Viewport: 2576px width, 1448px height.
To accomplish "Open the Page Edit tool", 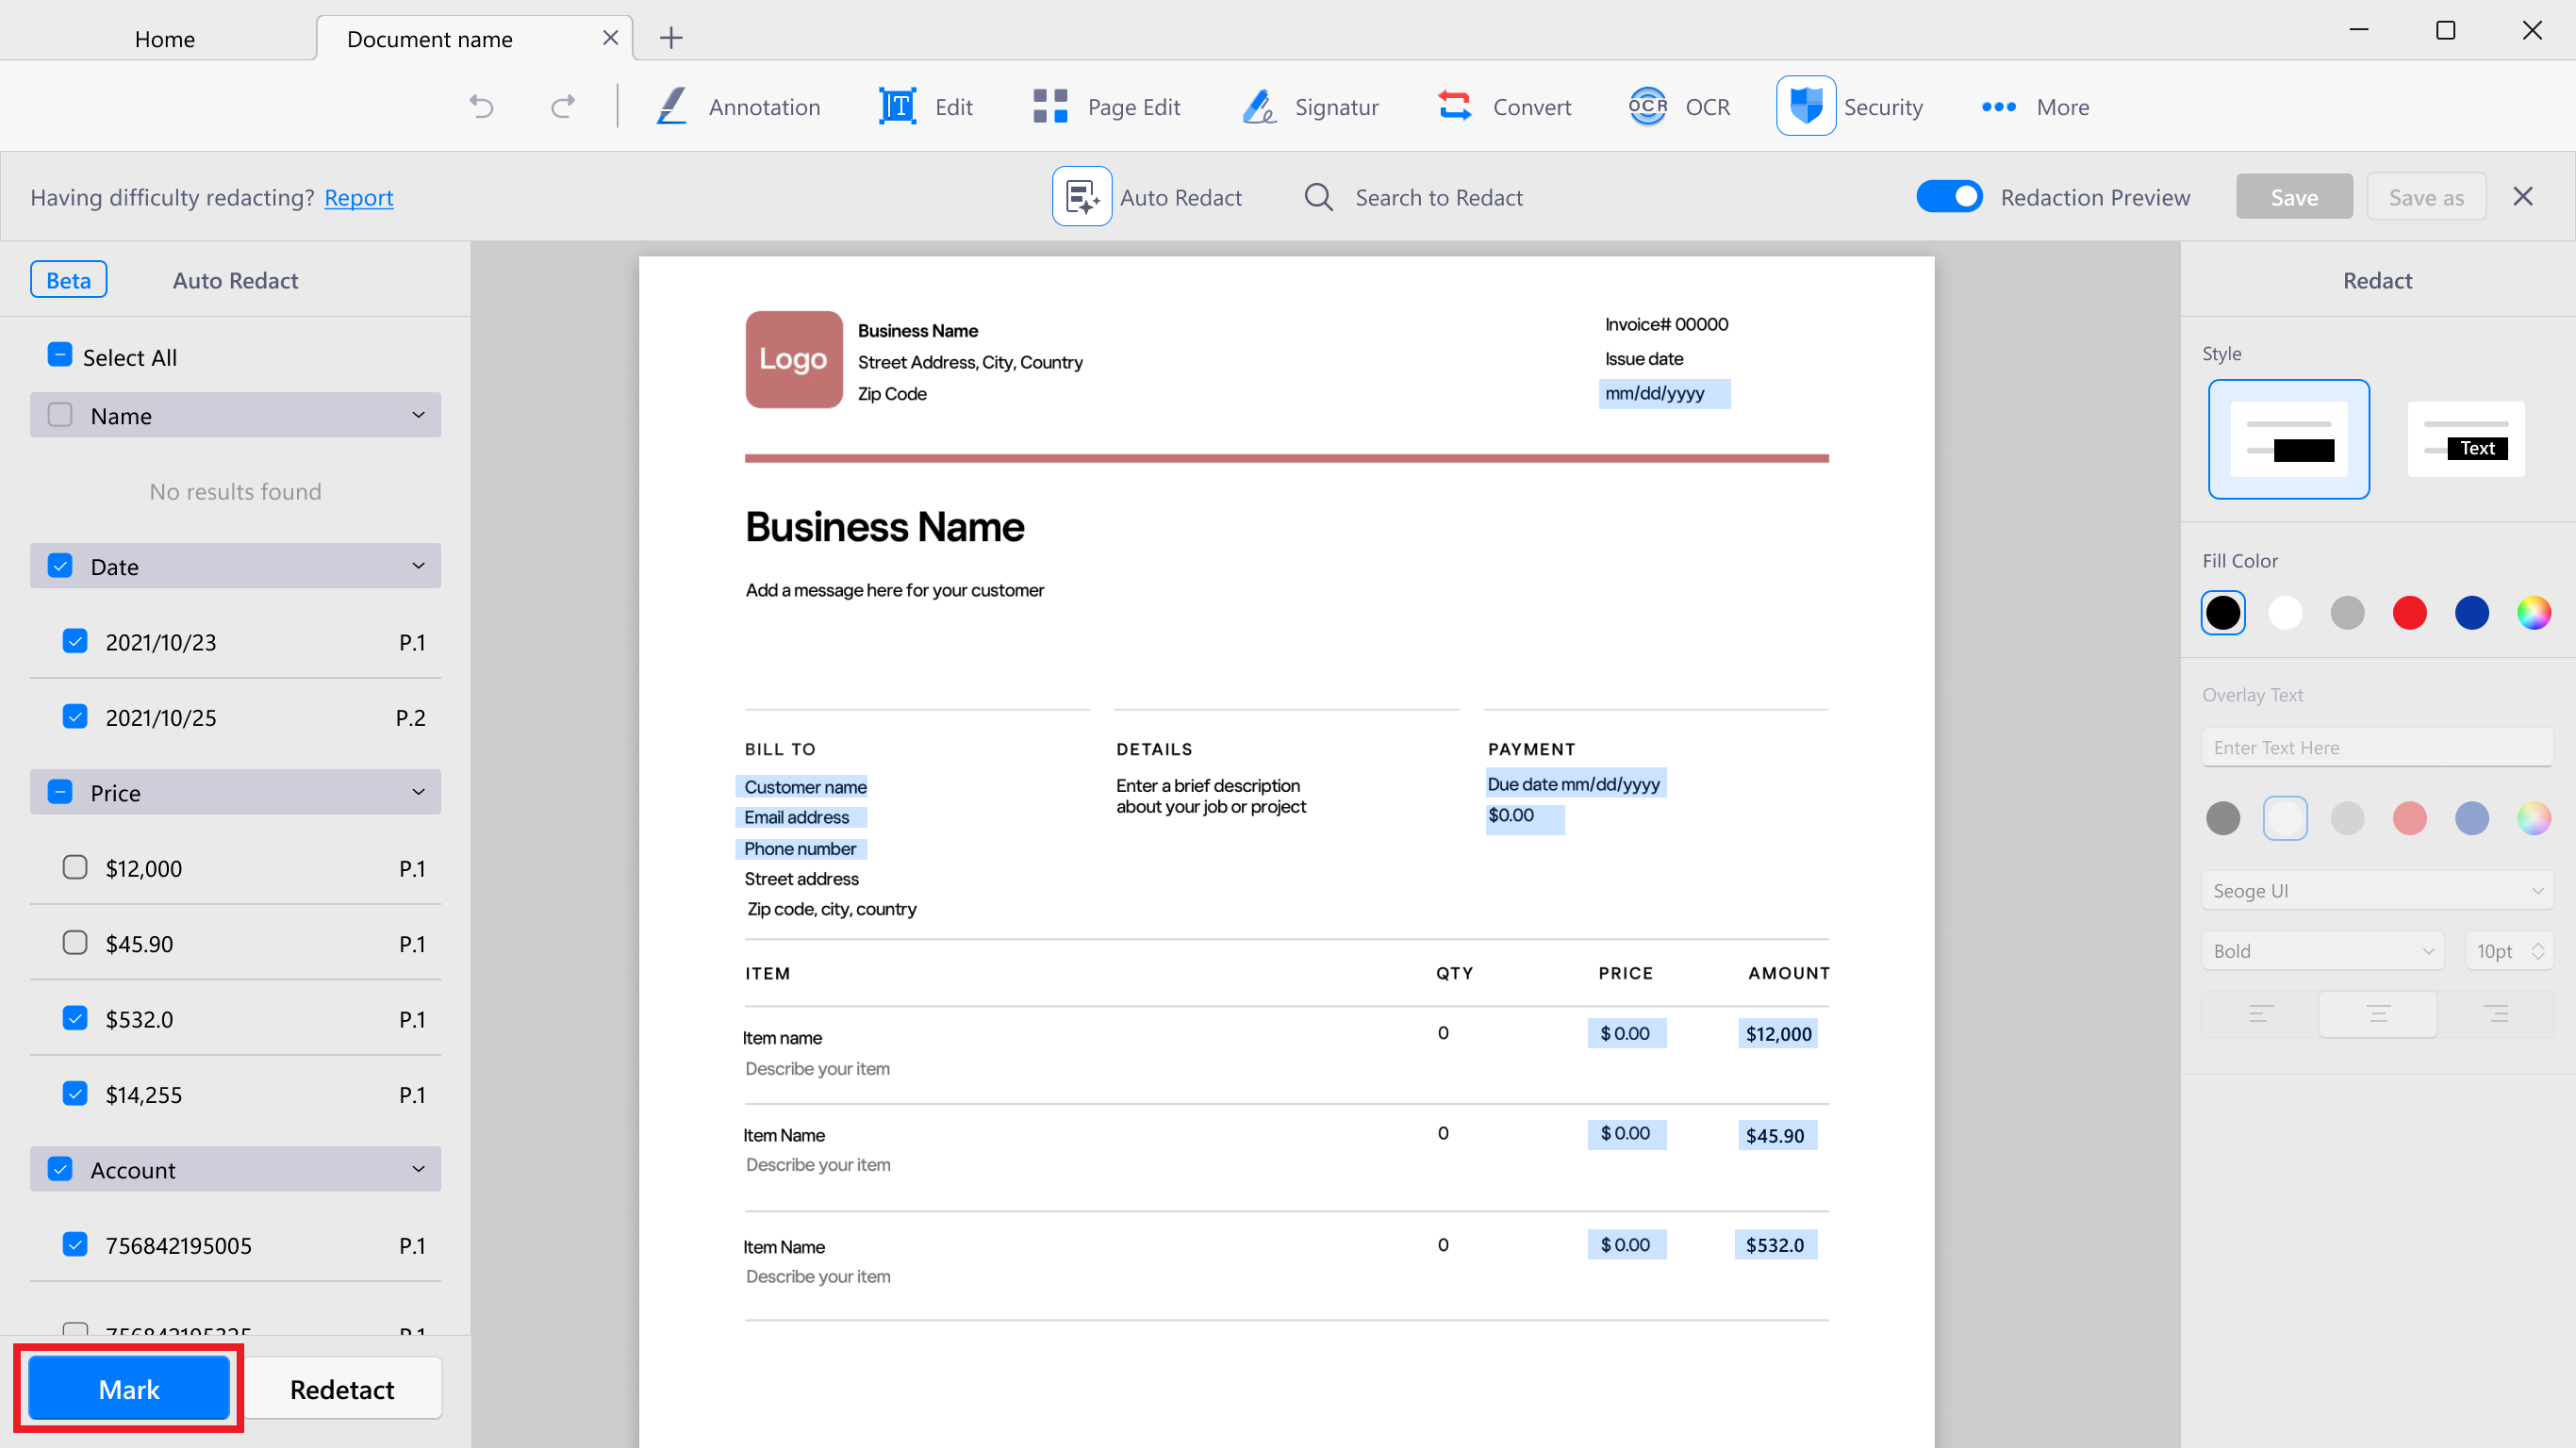I will click(x=1106, y=106).
